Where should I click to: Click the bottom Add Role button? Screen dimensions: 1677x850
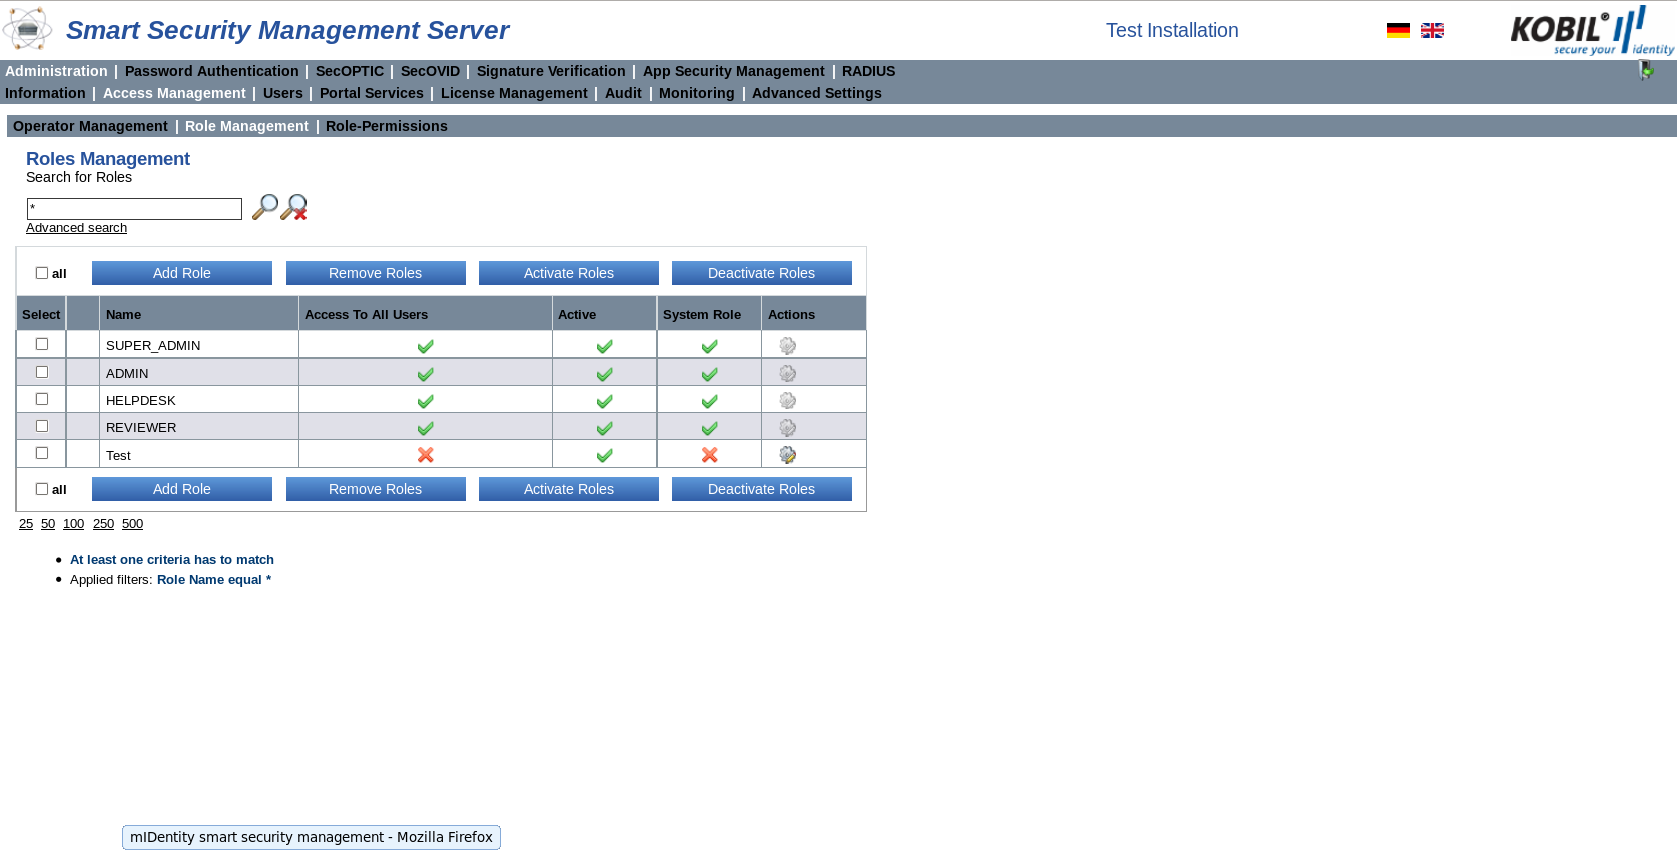[x=182, y=489]
